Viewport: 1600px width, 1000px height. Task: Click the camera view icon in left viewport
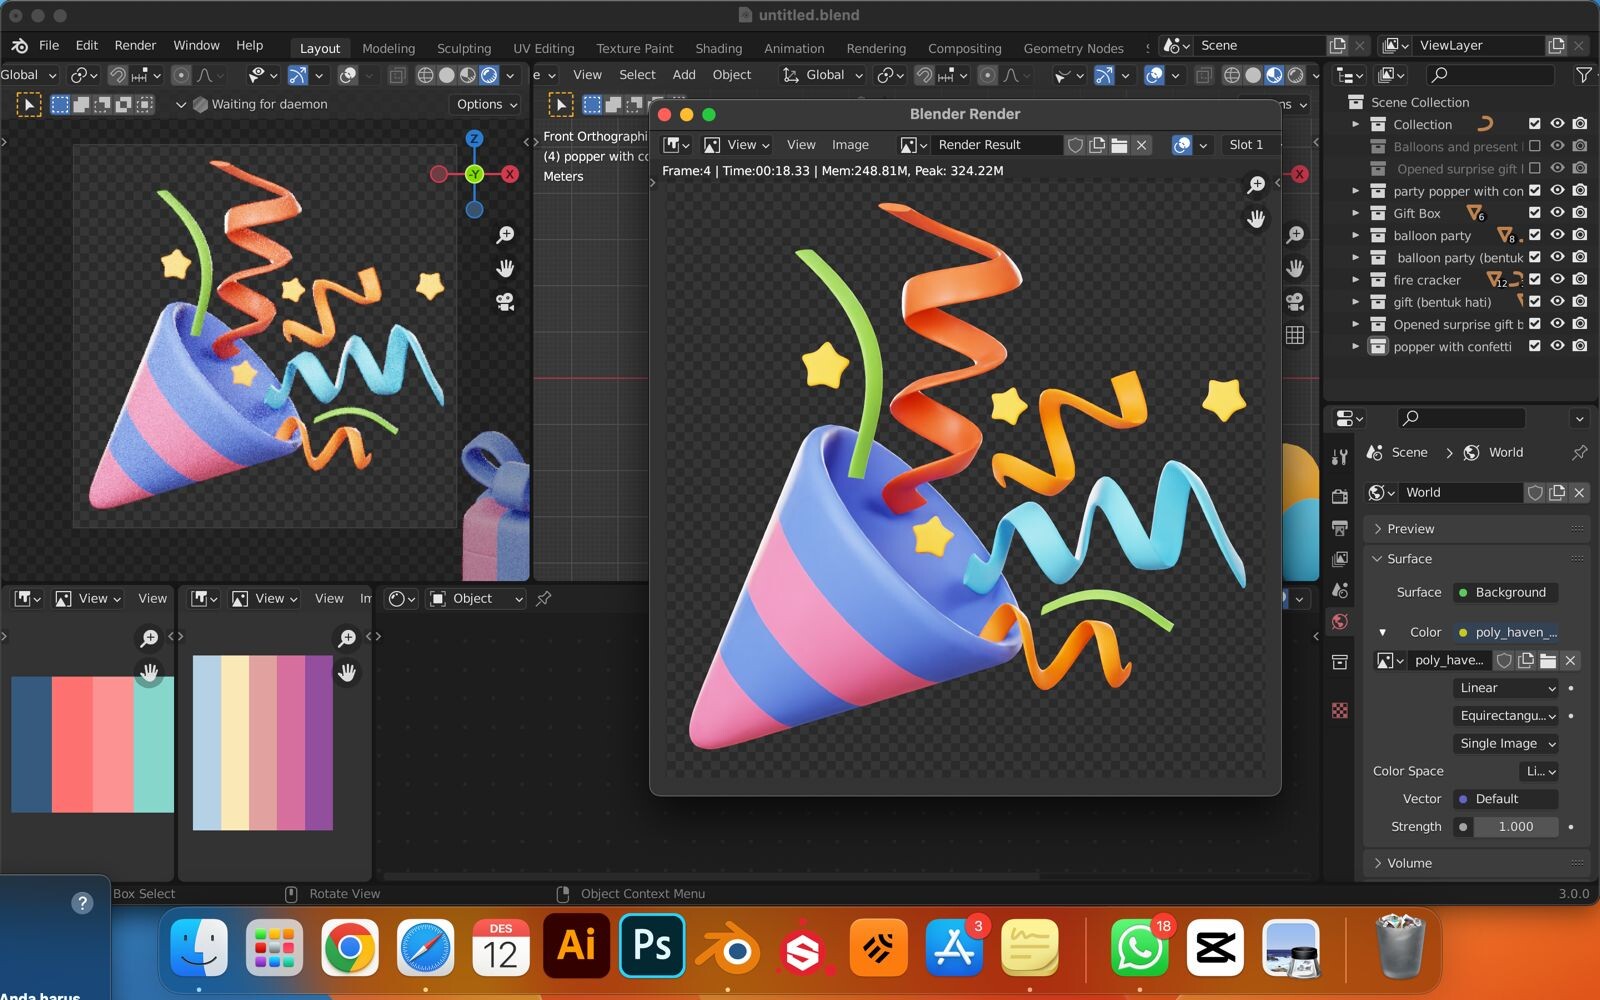pos(505,302)
